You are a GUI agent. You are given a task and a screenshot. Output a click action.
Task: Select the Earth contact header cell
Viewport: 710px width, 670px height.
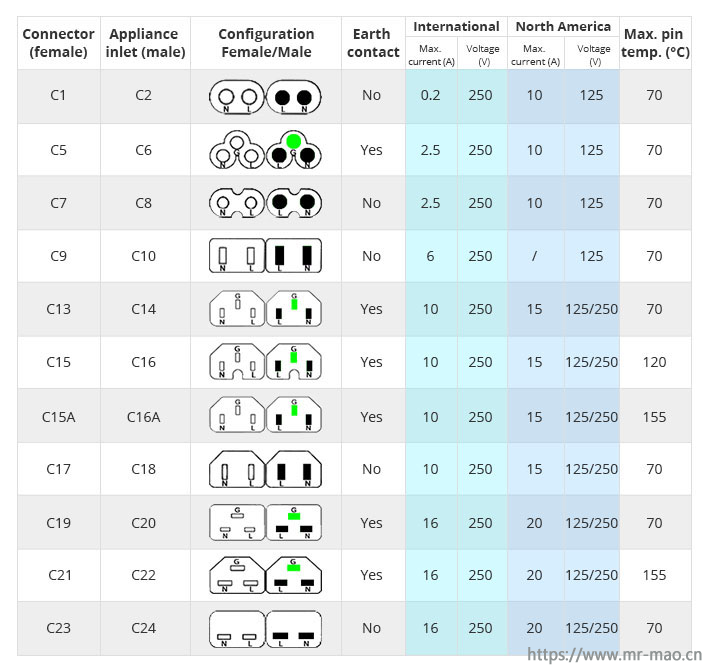pyautogui.click(x=373, y=43)
